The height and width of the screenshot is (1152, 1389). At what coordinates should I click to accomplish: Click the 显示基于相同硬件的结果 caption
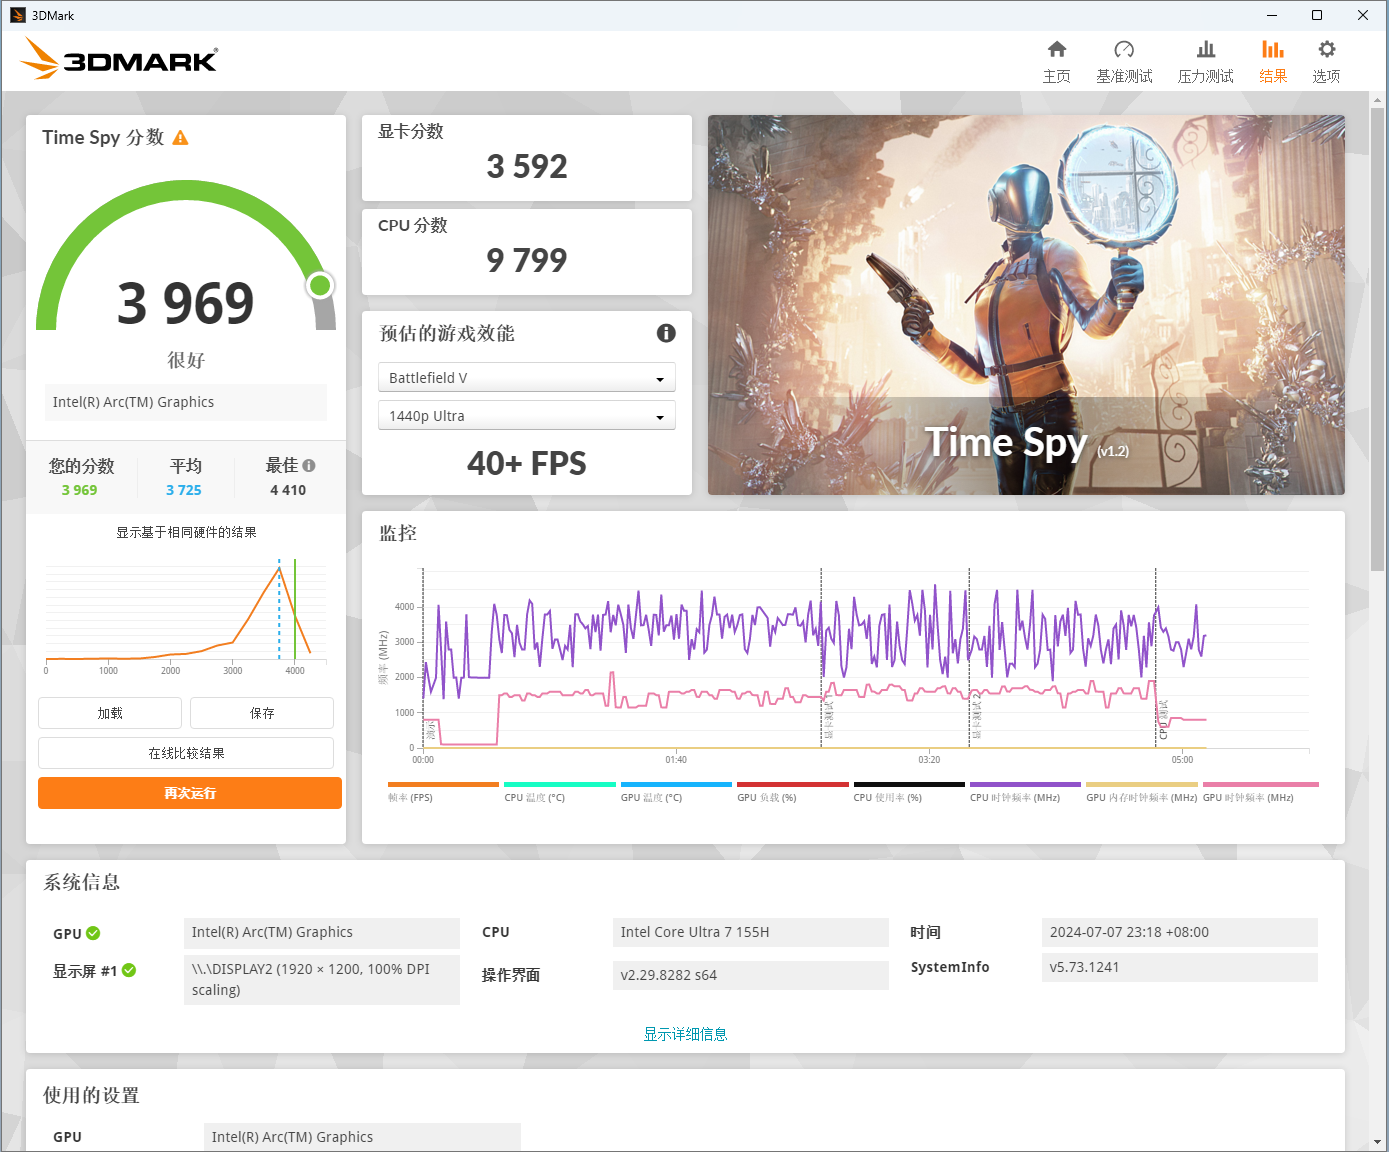pos(186,532)
